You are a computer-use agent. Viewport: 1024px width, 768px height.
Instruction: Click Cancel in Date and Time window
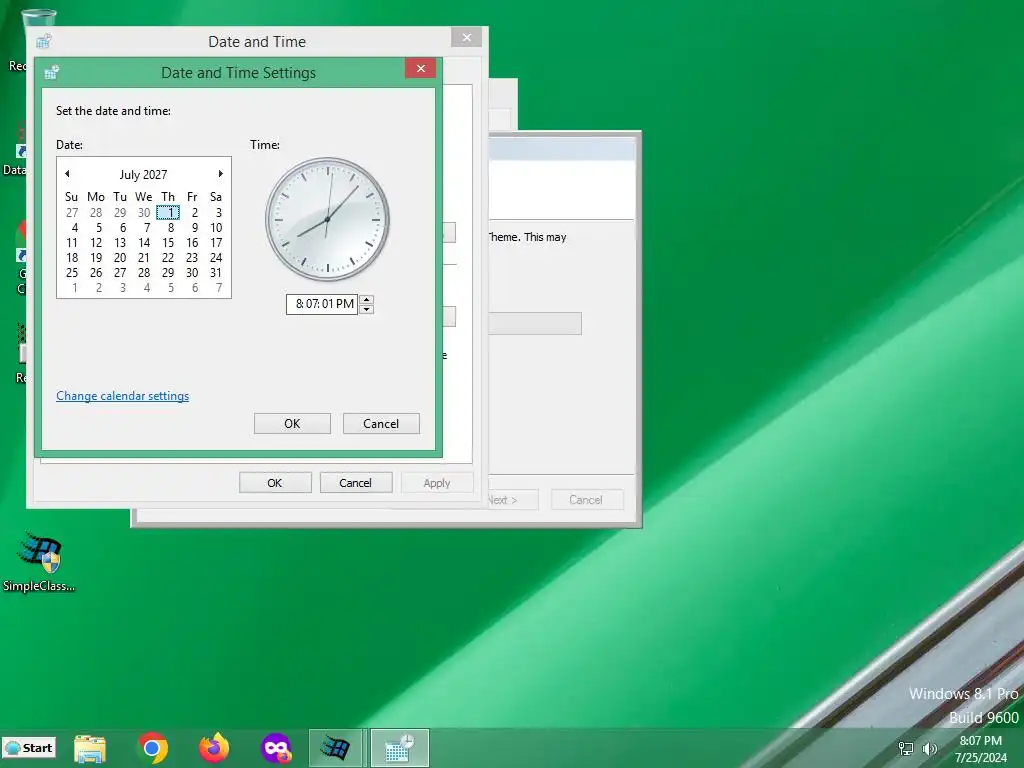point(355,483)
